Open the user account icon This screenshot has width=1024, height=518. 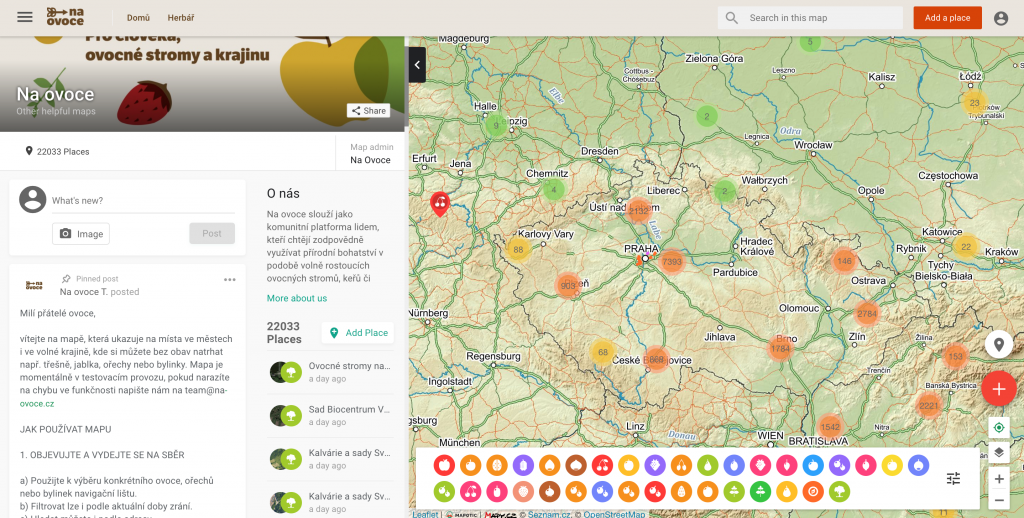[1001, 18]
